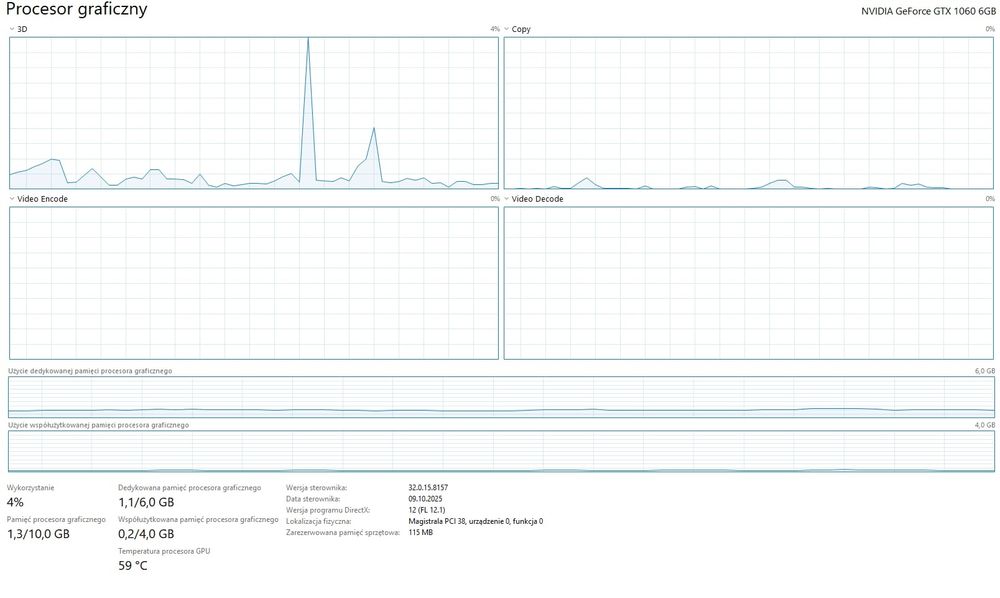This screenshot has width=1000, height=598.
Task: Select the '1,1/6,0 GB' dedicated memory value
Action: point(146,502)
